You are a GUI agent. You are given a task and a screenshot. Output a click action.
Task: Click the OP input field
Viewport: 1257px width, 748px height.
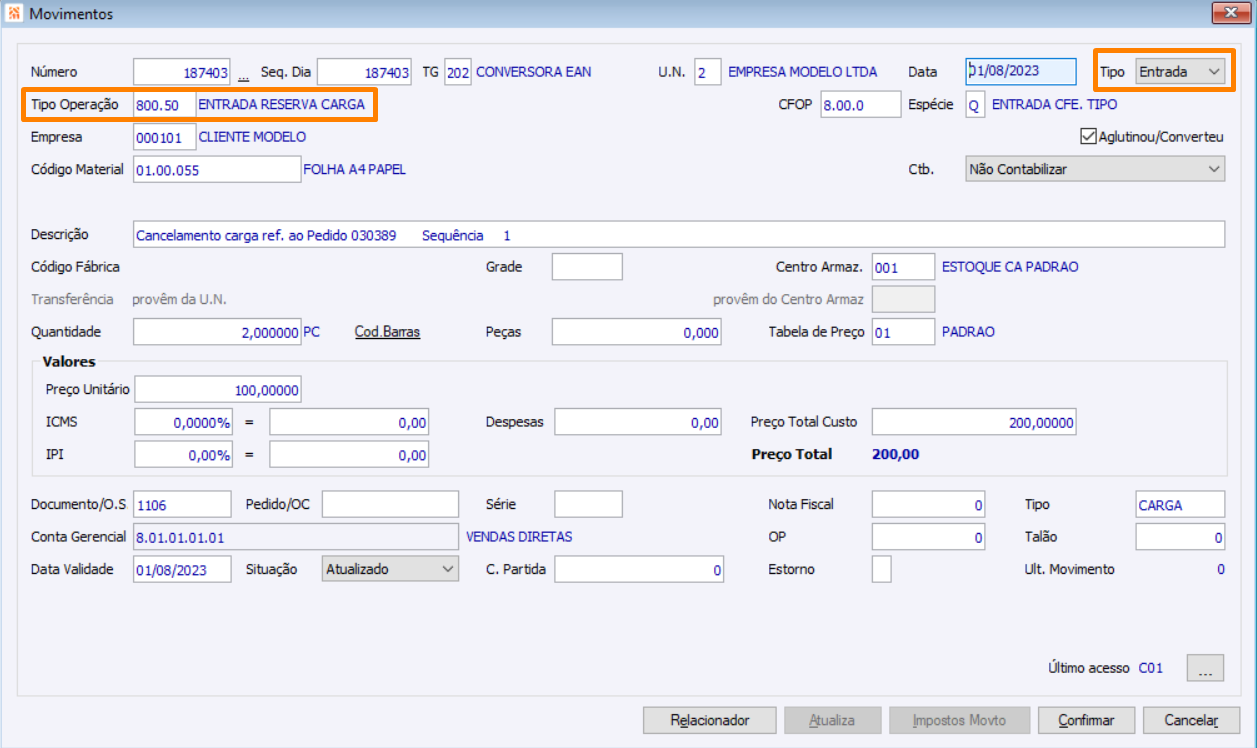(x=928, y=537)
